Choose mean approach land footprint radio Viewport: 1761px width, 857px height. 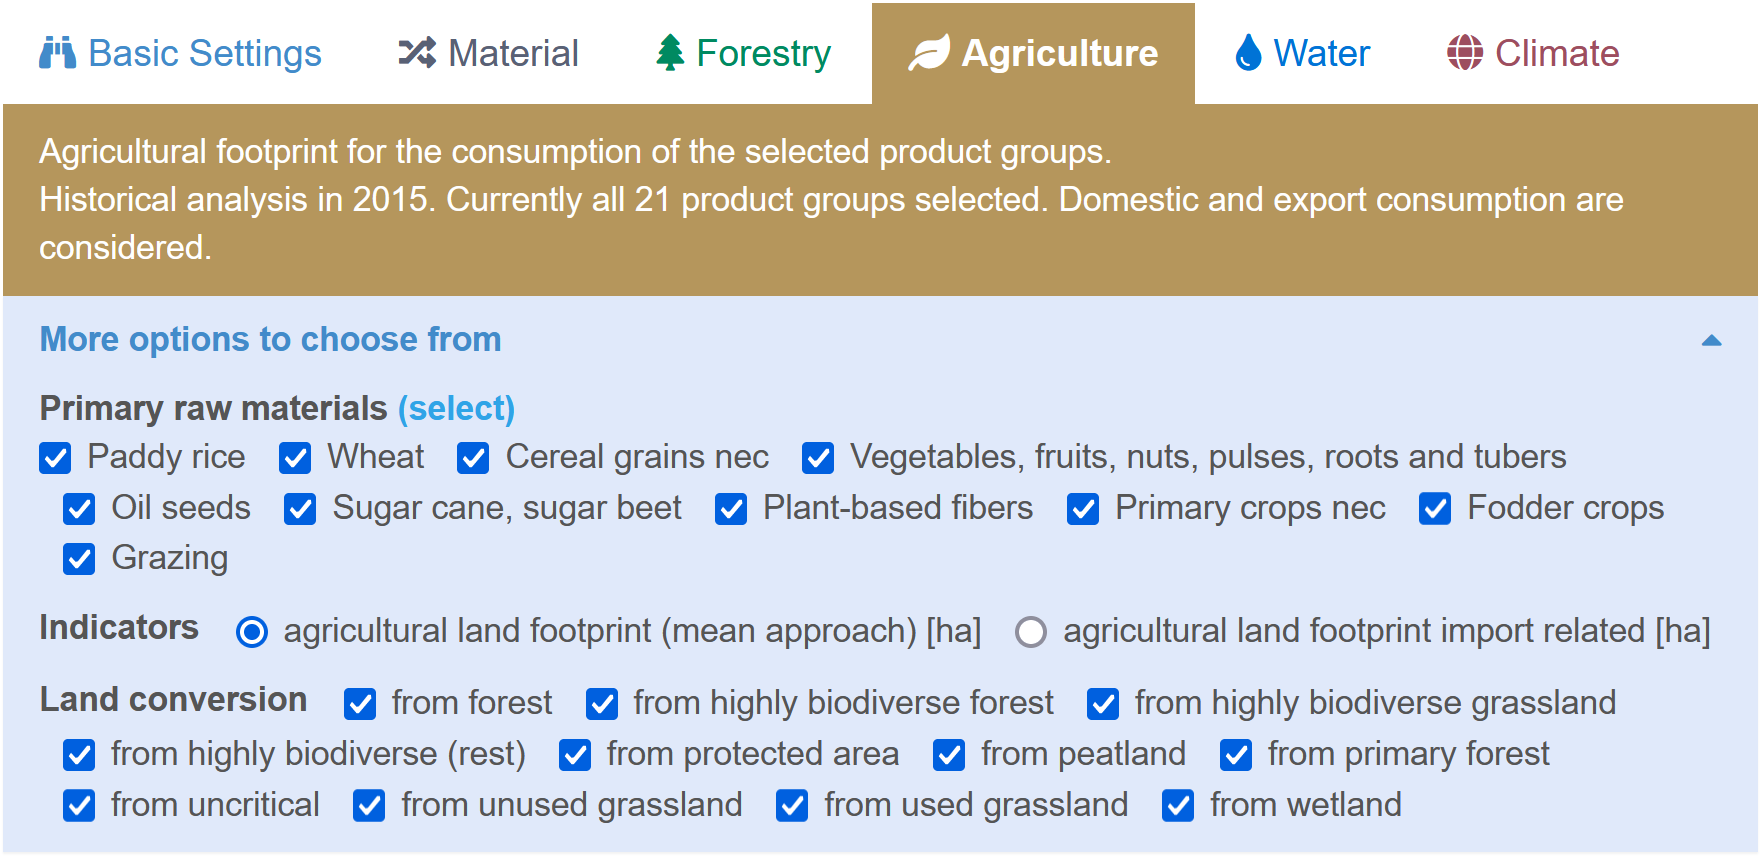coord(252,632)
